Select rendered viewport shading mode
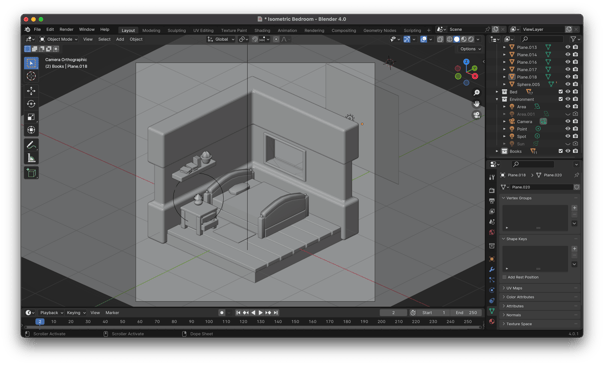This screenshot has height=365, width=604. [x=471, y=39]
